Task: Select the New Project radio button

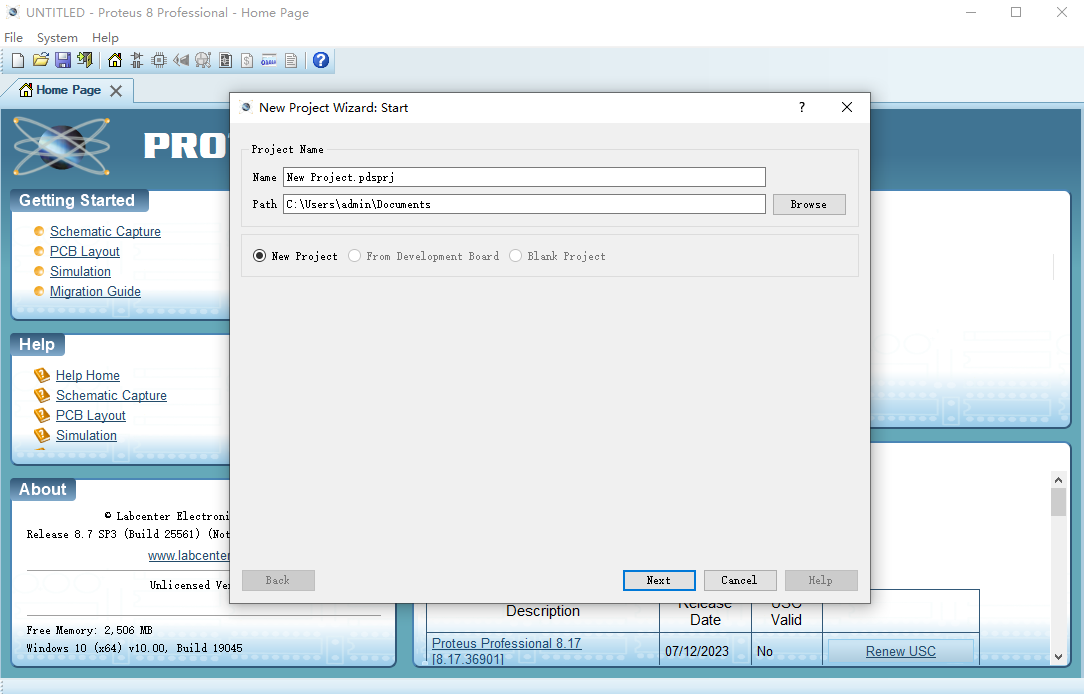Action: (x=259, y=256)
